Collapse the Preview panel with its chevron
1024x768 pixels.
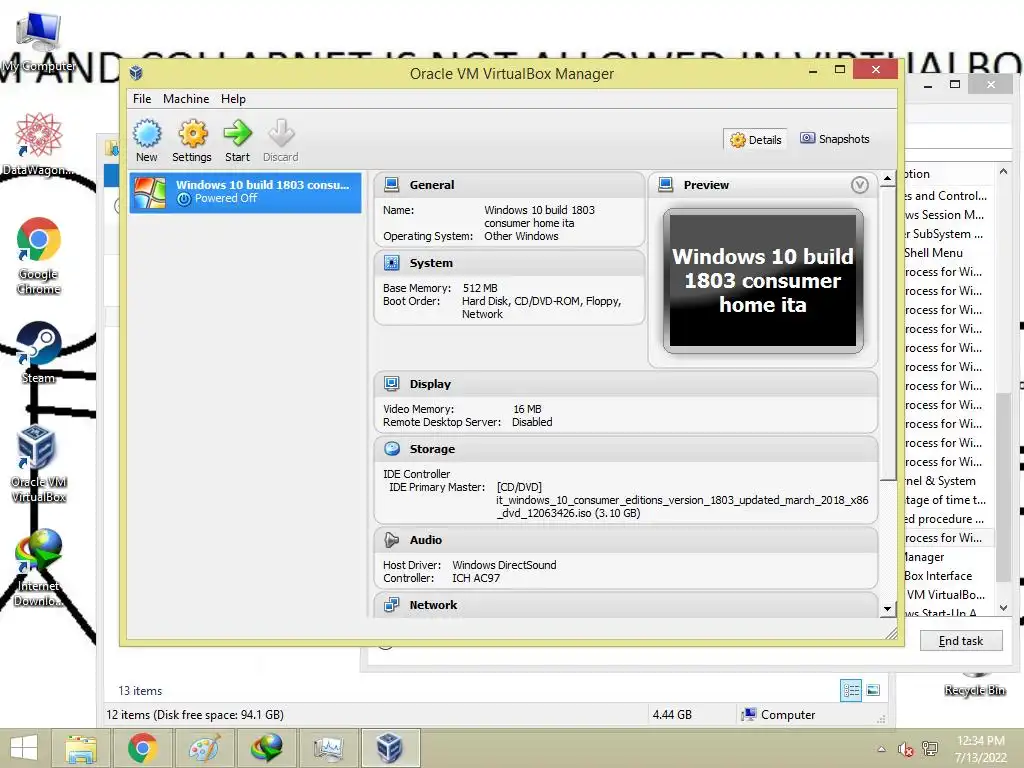(x=860, y=185)
